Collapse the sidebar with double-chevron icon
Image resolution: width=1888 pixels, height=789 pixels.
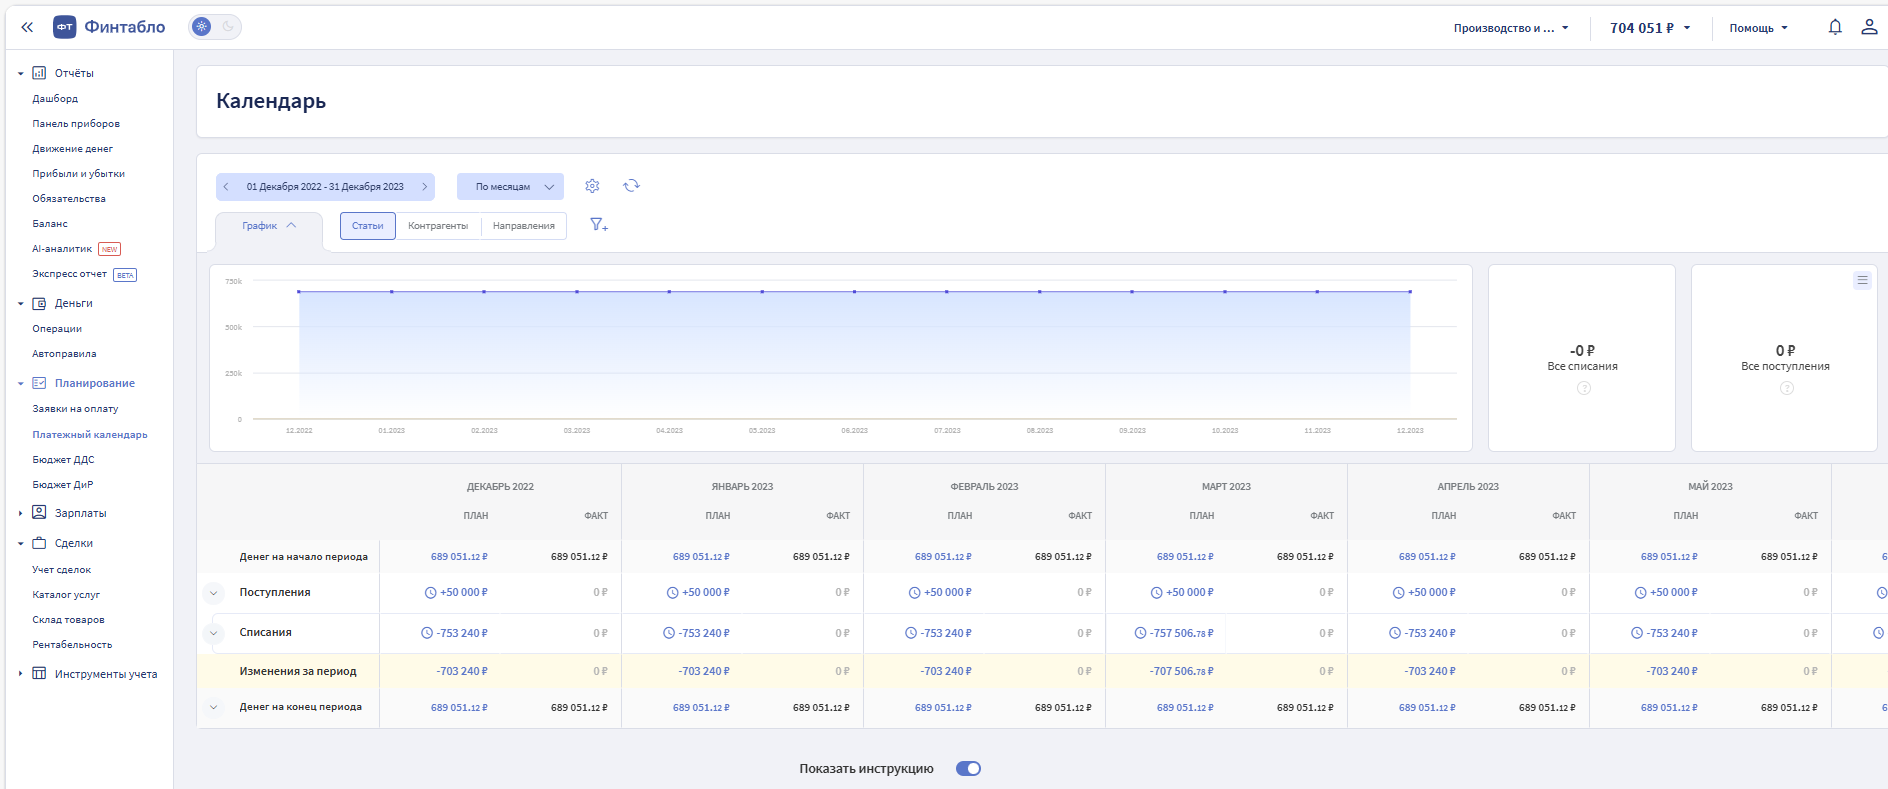27,27
